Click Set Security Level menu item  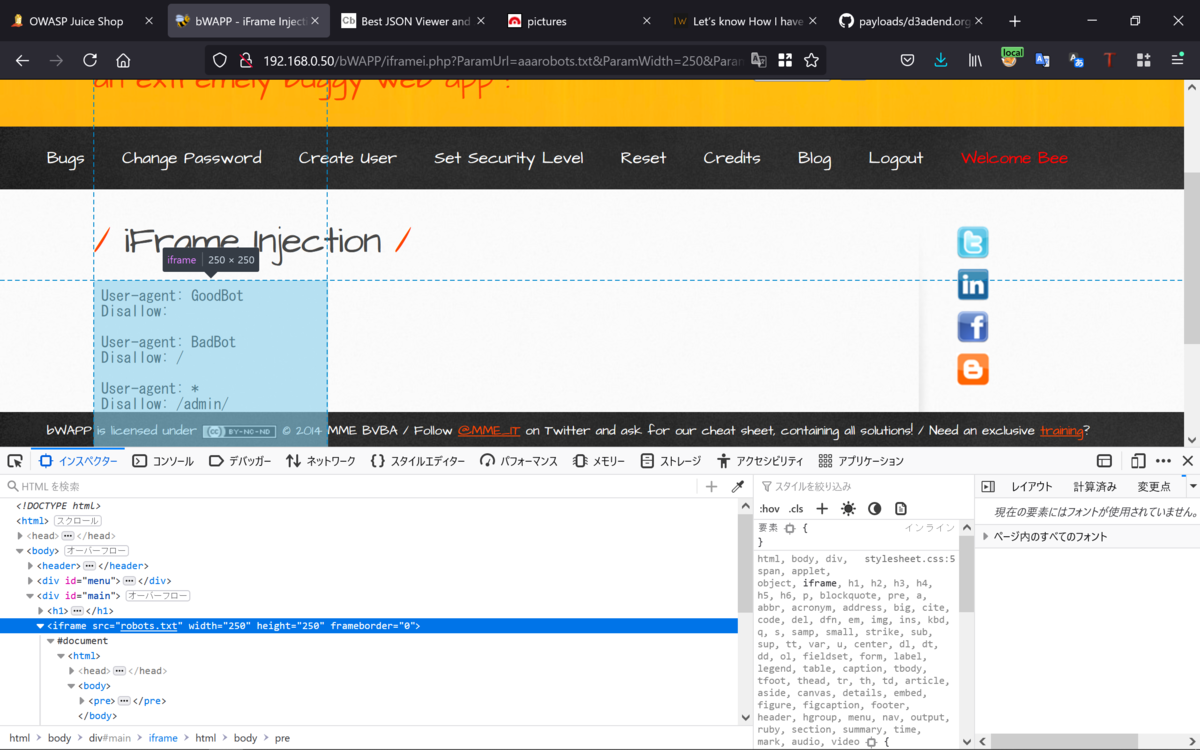(509, 158)
